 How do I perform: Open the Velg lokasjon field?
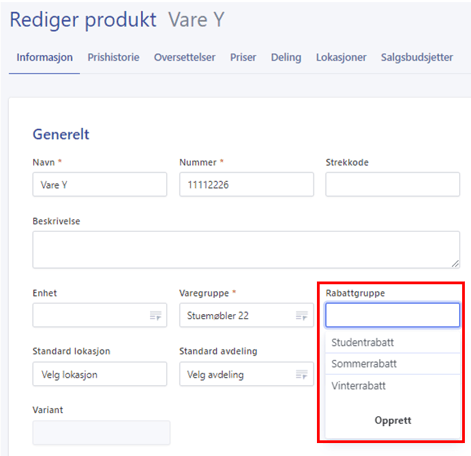100,374
